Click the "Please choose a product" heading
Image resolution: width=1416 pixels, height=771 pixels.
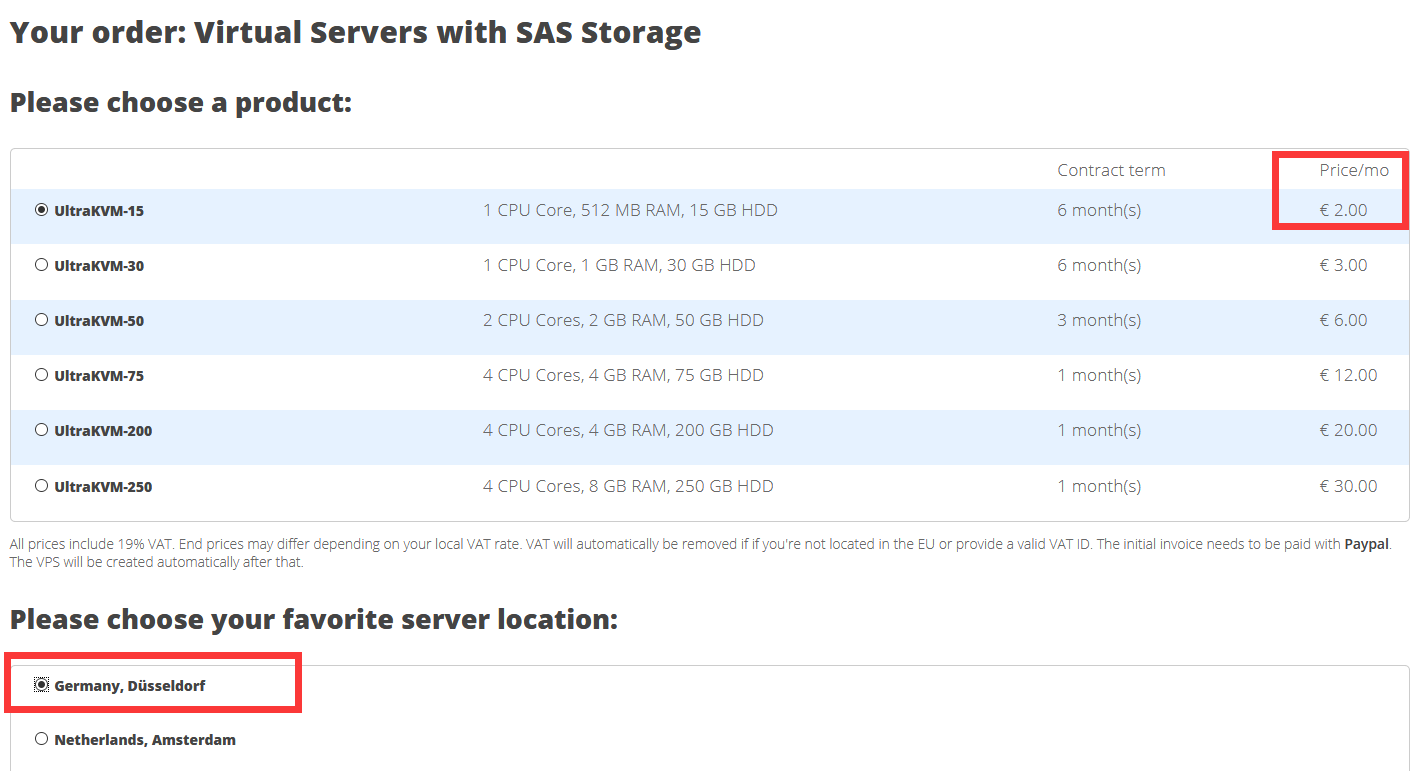click(181, 102)
